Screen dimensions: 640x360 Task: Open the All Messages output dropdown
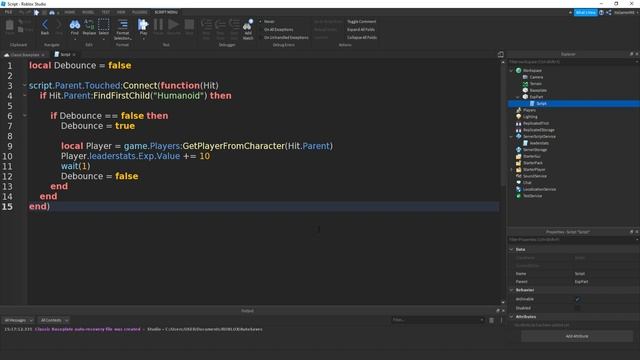(x=18, y=320)
